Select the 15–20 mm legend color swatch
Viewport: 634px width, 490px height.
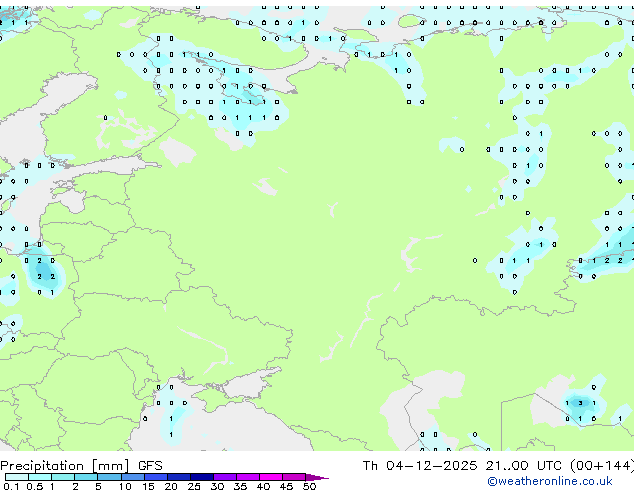click(x=156, y=477)
